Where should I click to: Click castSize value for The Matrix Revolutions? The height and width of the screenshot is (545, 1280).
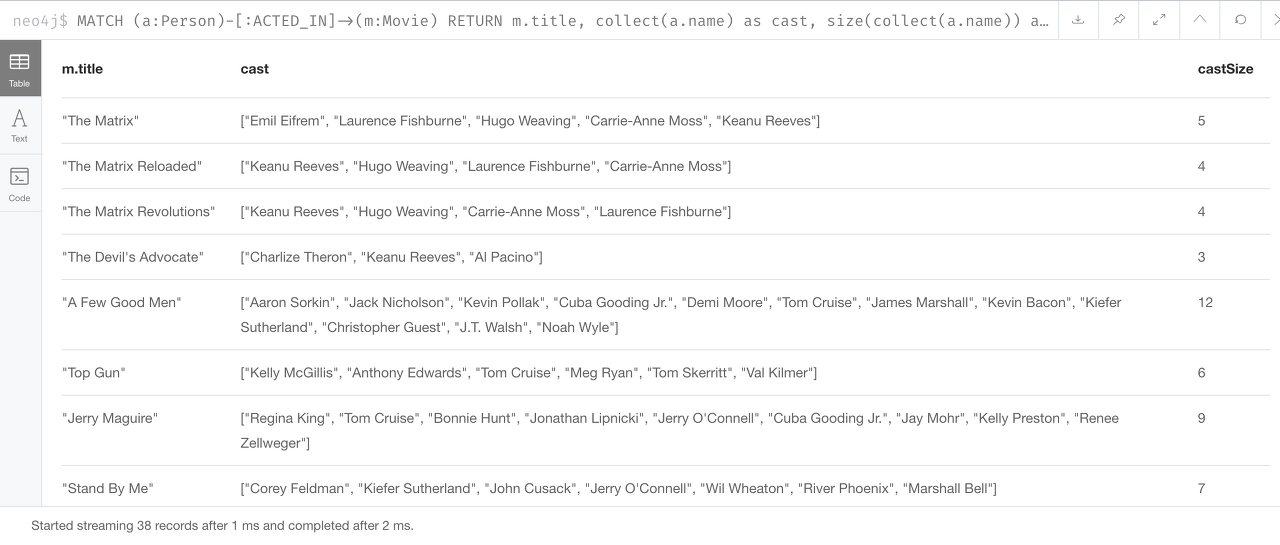(x=1201, y=212)
